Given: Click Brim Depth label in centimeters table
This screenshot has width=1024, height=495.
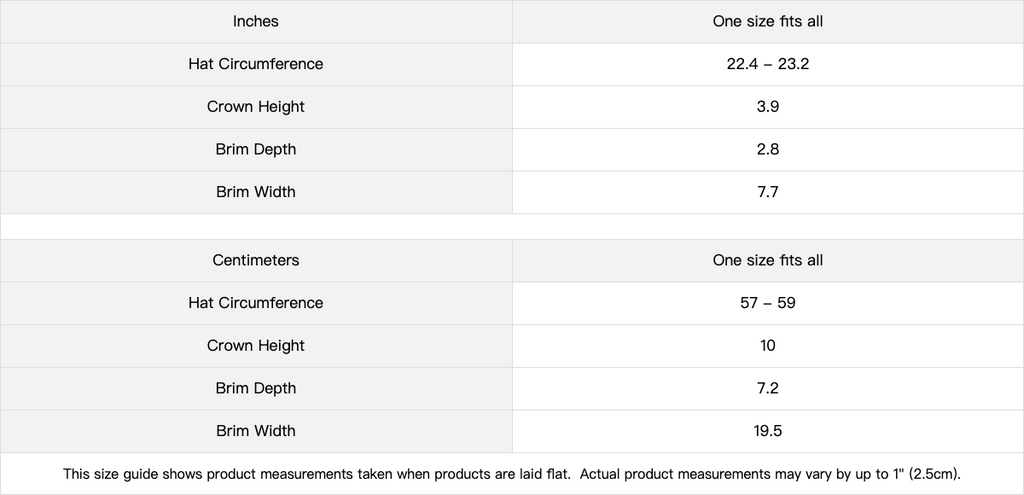Looking at the screenshot, I should click(256, 389).
